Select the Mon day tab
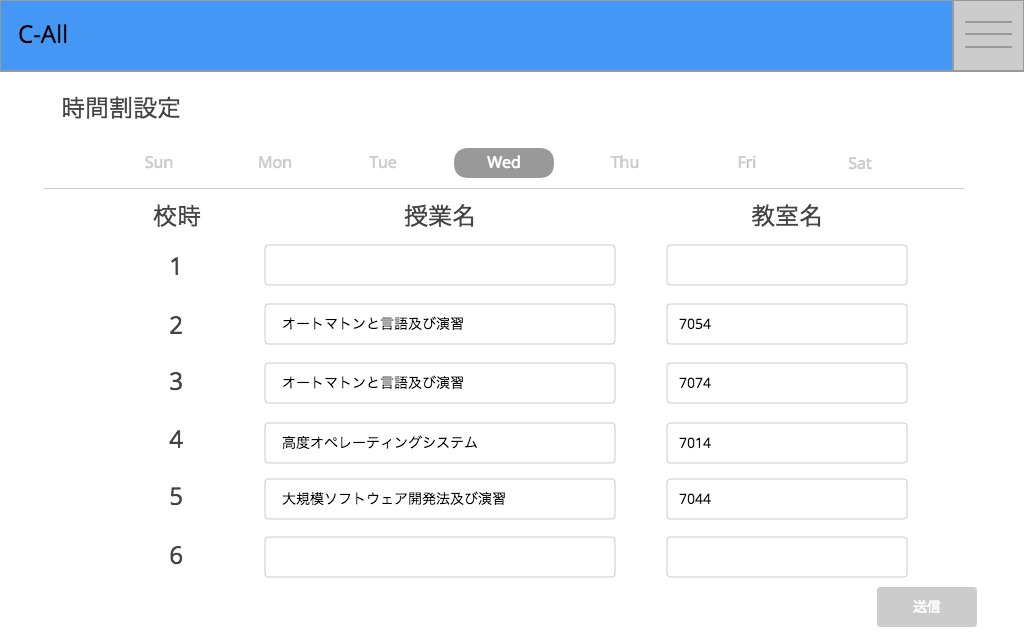 274,162
